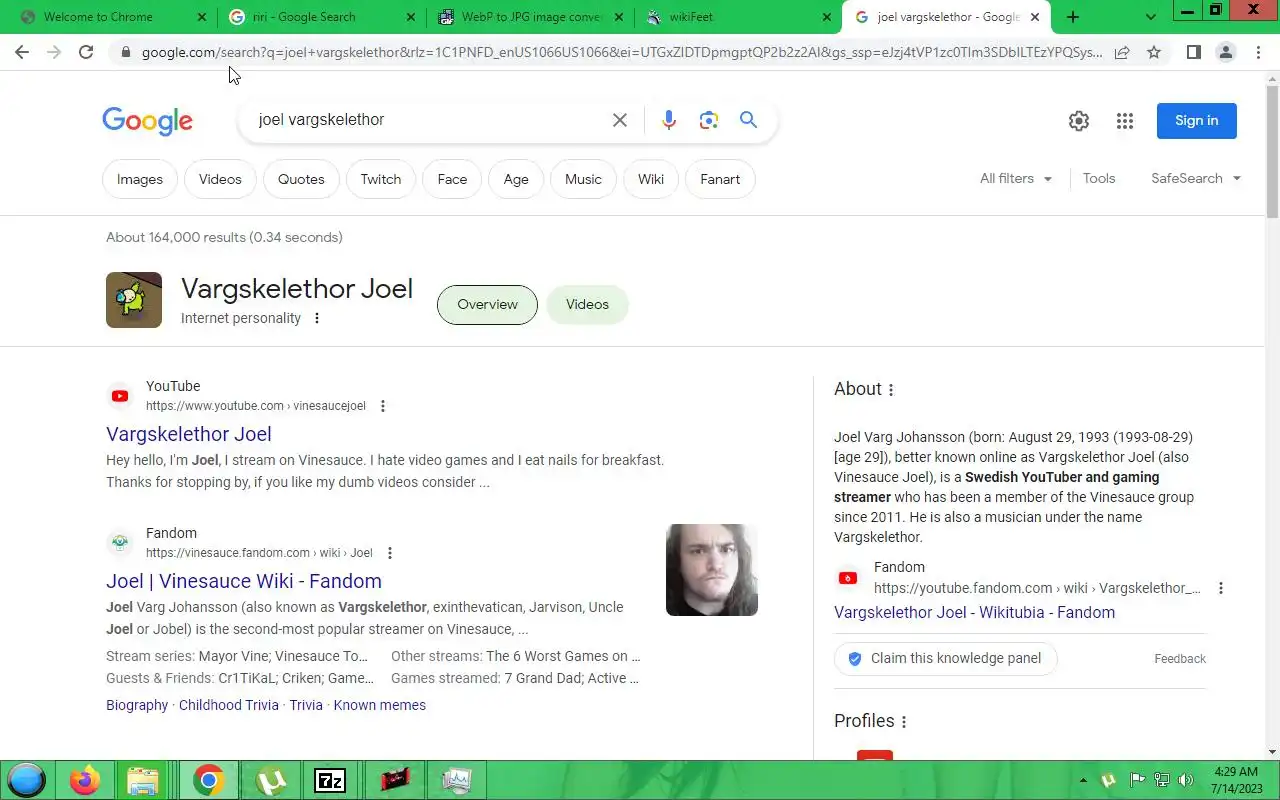Viewport: 1280px width, 800px height.
Task: Open Joel photo thumbnail in result
Action: (712, 570)
